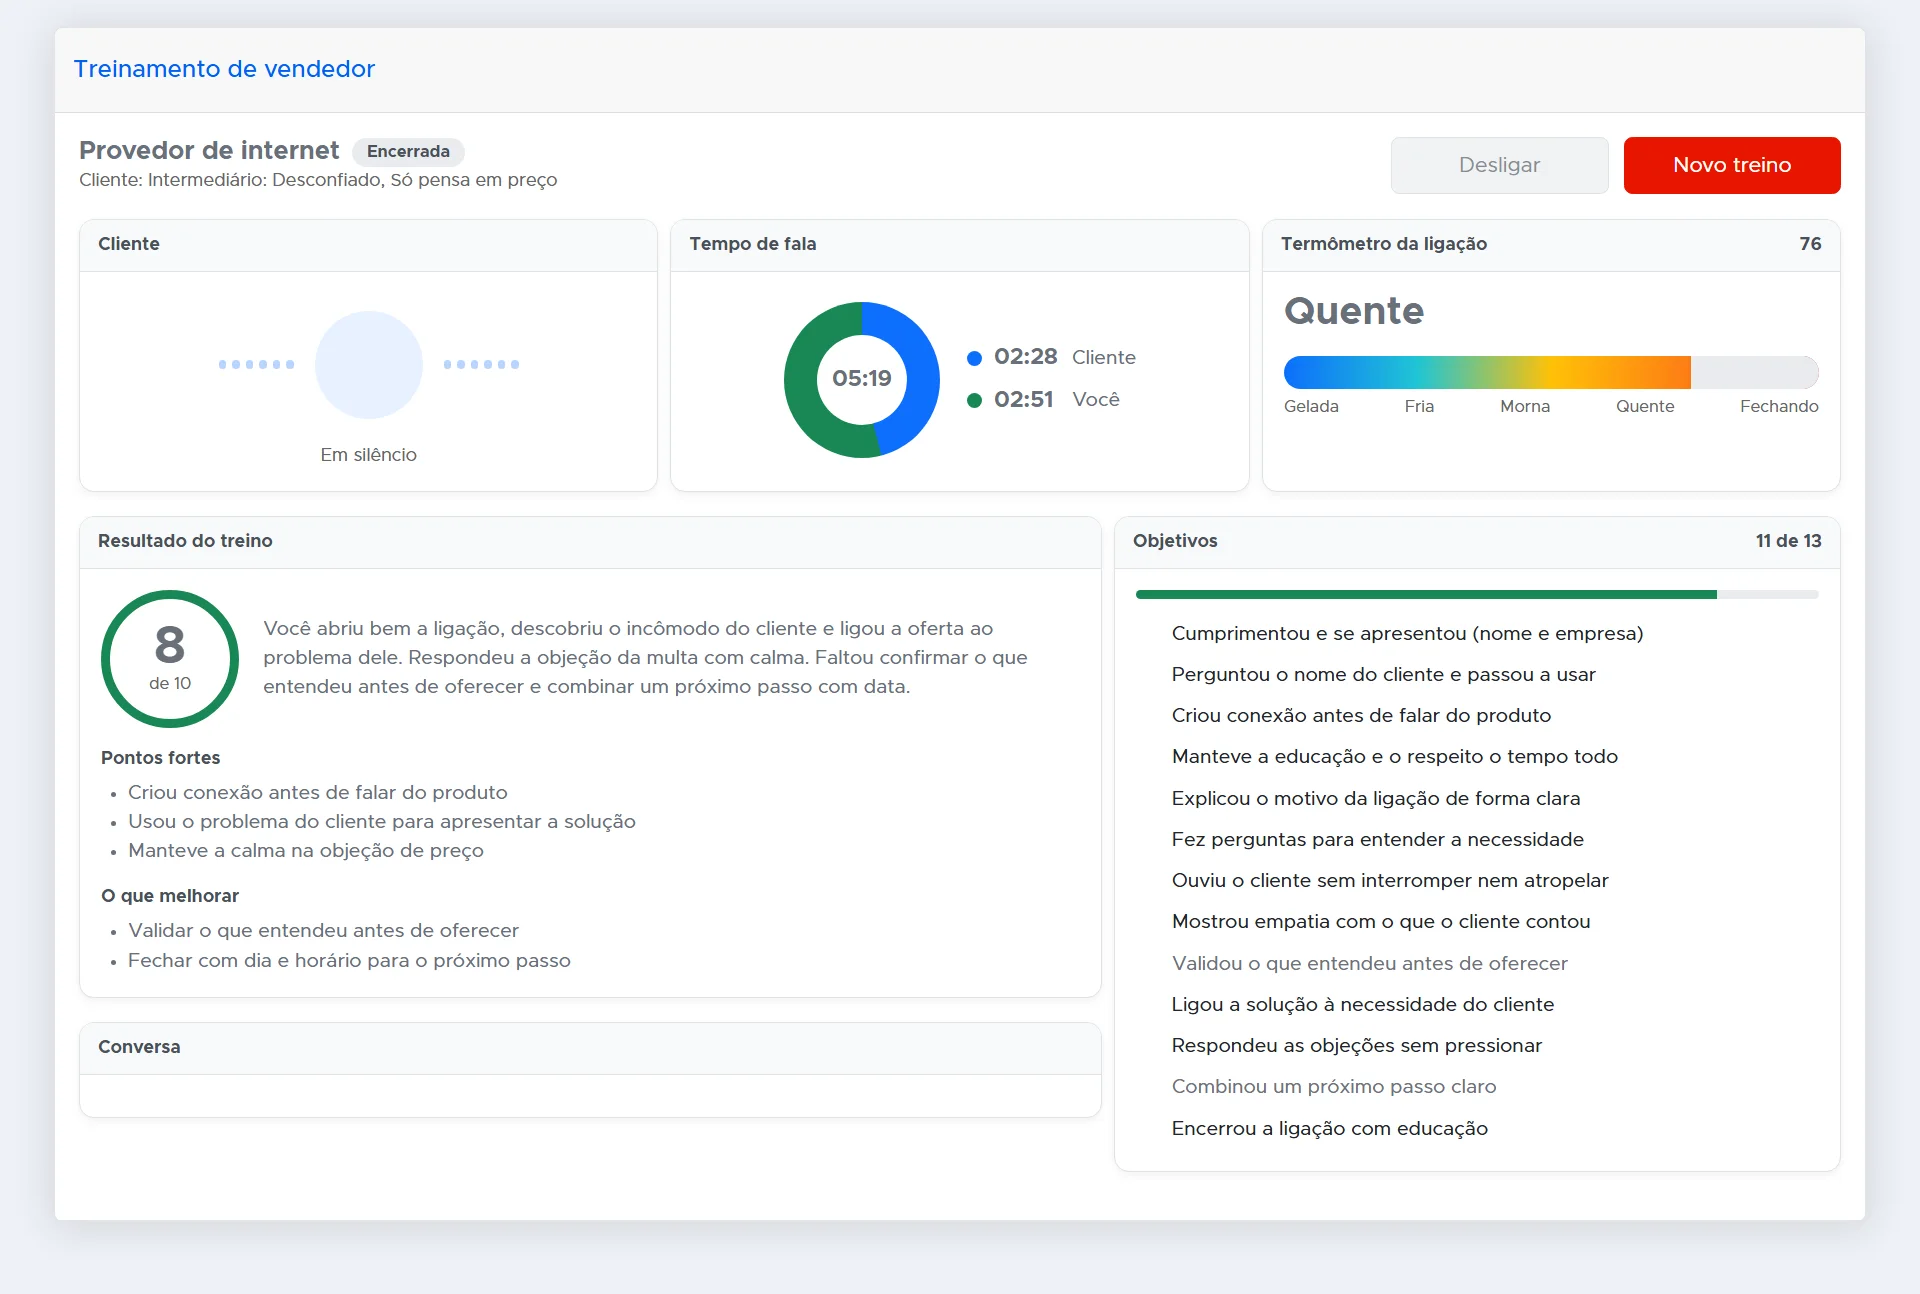The width and height of the screenshot is (1920, 1294).
Task: Click the Desligar button
Action: [1499, 165]
